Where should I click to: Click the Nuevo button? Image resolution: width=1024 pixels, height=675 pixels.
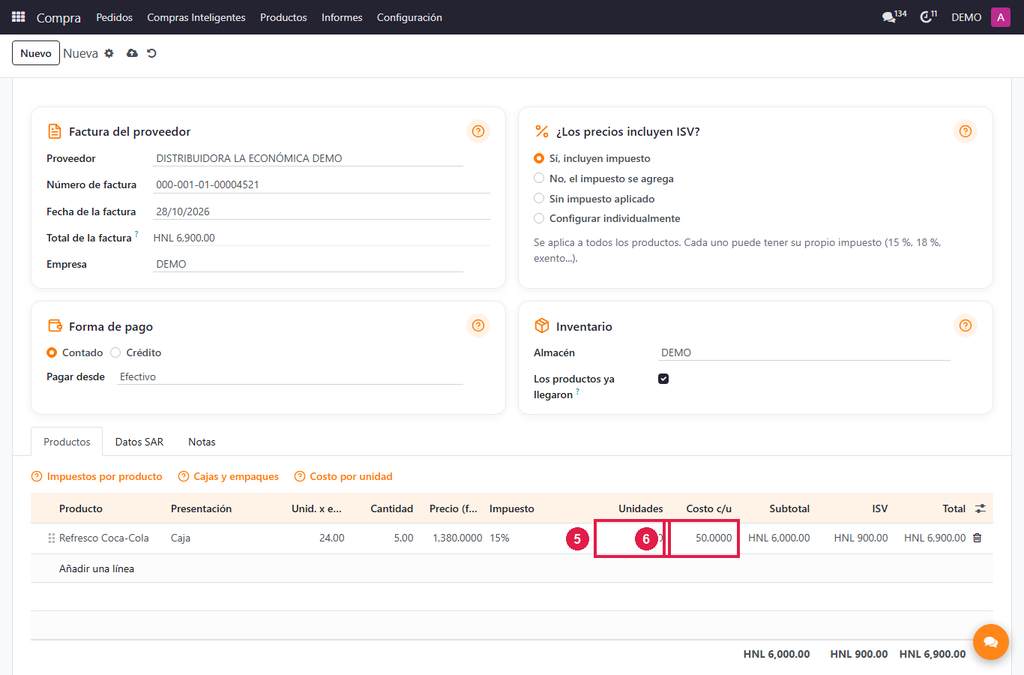tap(36, 54)
